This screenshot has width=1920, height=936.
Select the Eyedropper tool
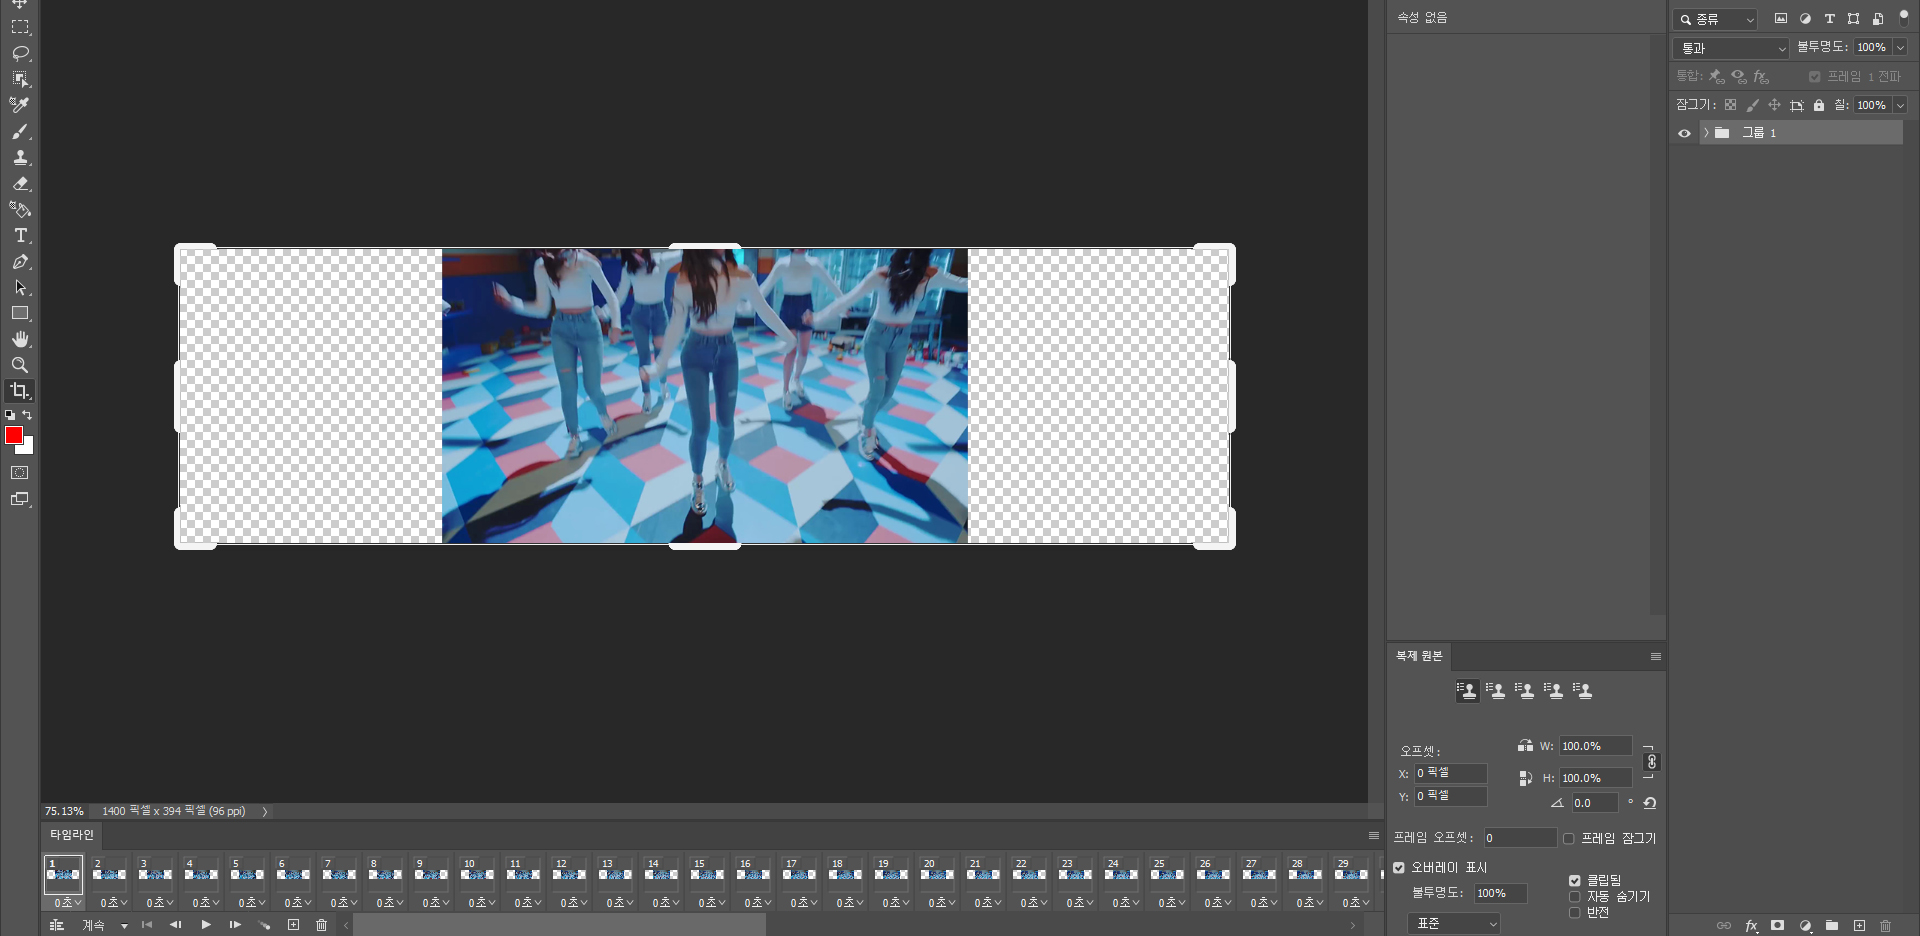(20, 105)
